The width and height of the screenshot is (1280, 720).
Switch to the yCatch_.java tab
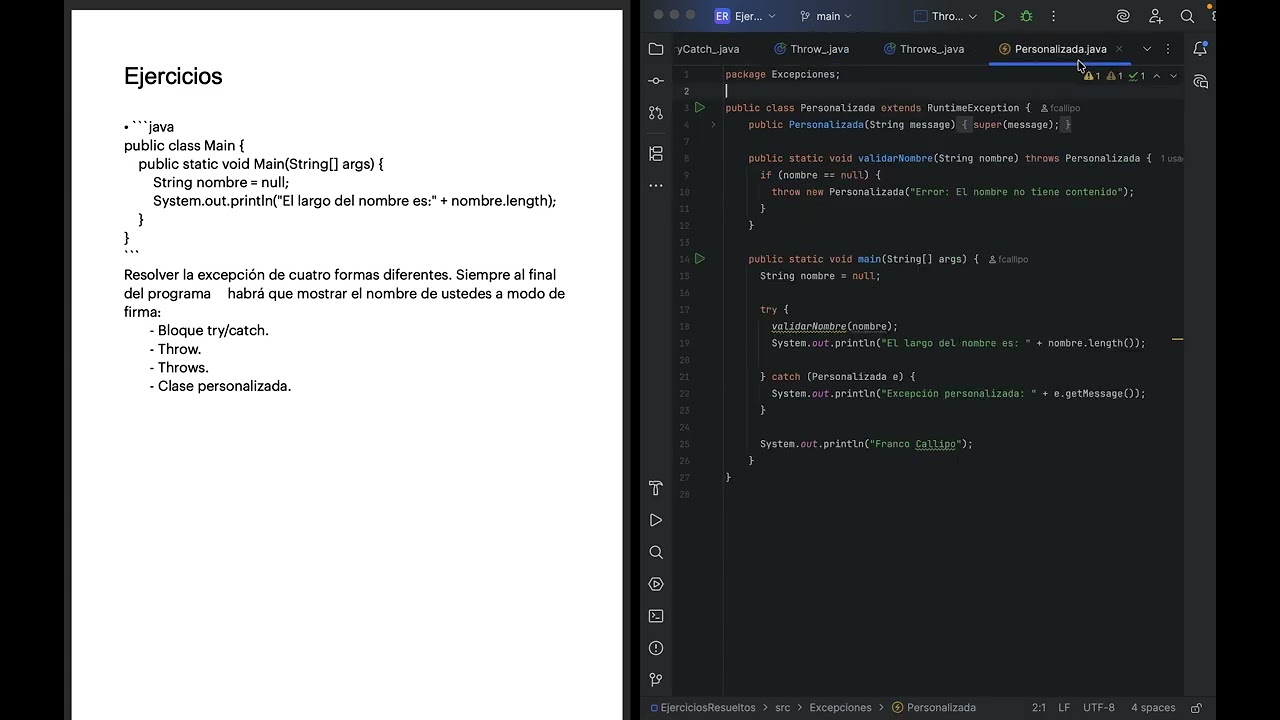[708, 49]
